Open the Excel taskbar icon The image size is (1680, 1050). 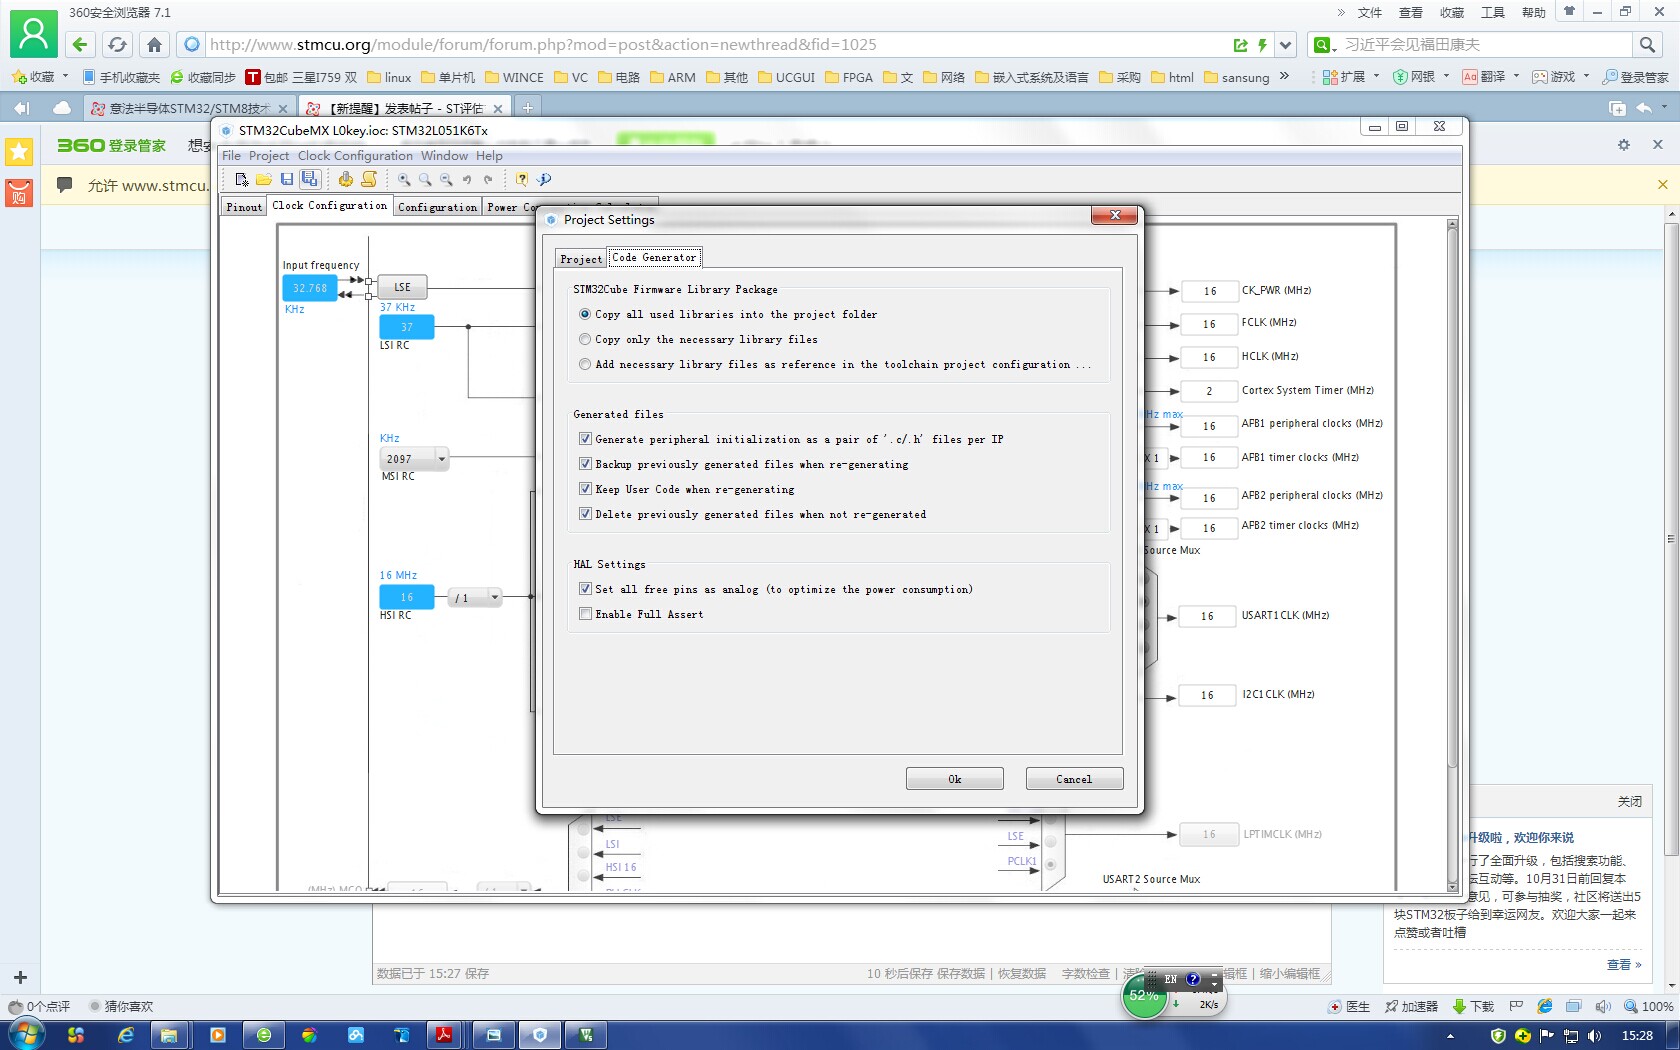tap(586, 1035)
